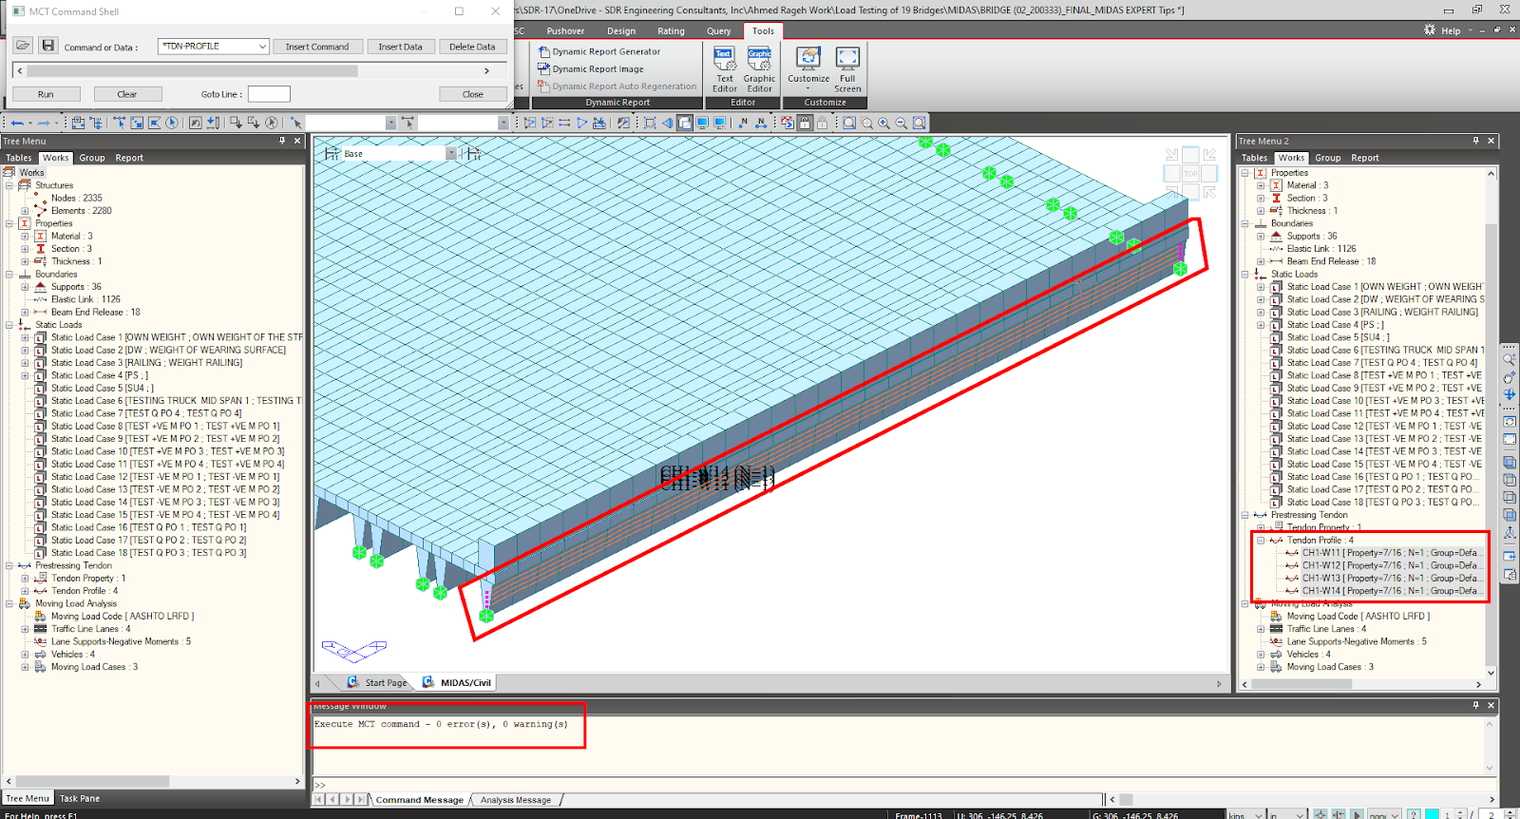
Task: Click inside the Goto Line input field
Action: [x=269, y=94]
